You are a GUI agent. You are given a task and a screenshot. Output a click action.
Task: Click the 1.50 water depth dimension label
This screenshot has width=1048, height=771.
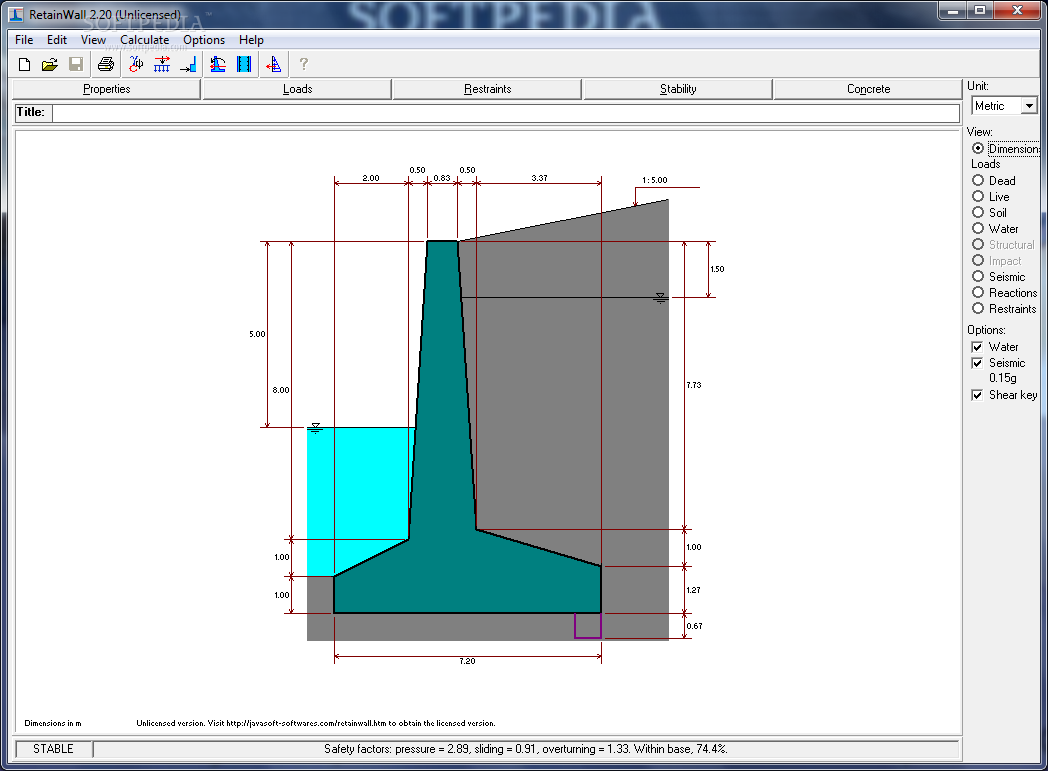click(x=717, y=269)
